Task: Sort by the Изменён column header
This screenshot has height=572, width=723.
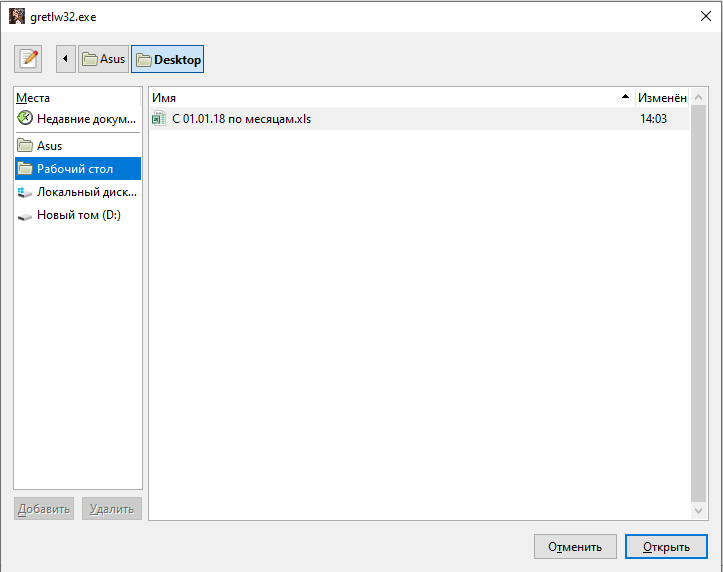Action: [662, 97]
